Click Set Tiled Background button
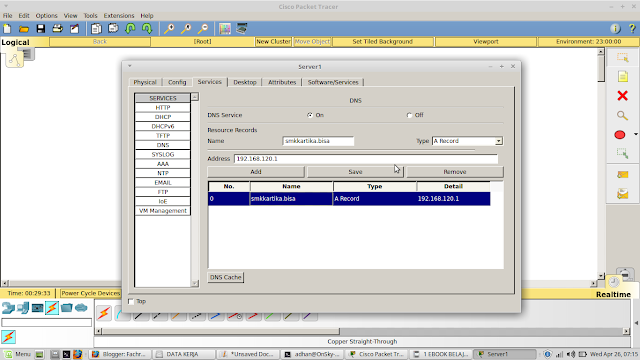The image size is (640, 360). 382,42
